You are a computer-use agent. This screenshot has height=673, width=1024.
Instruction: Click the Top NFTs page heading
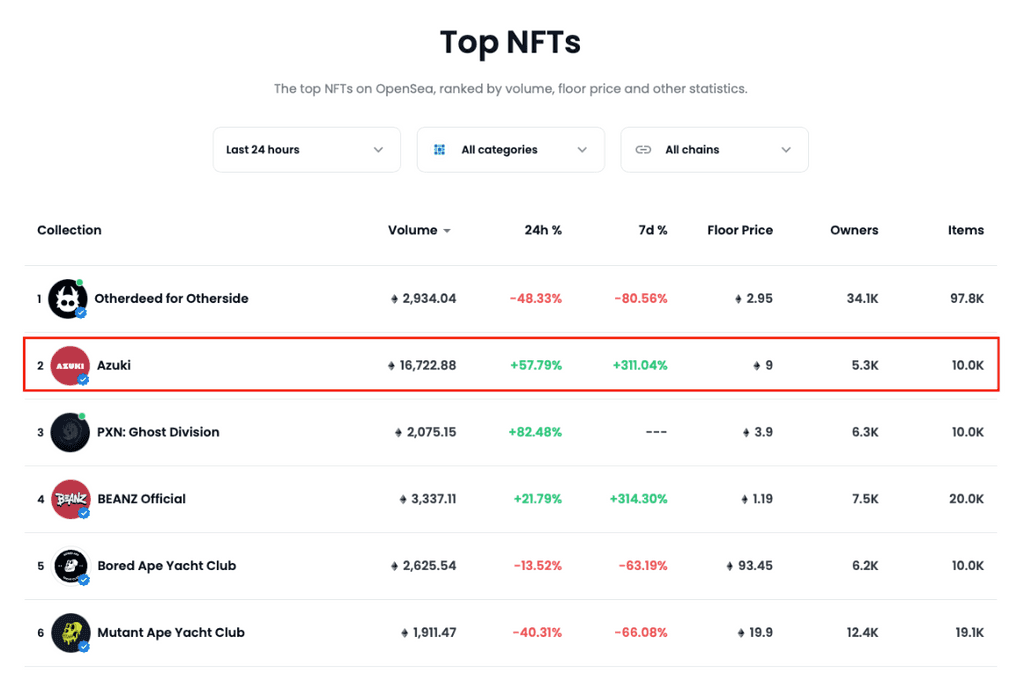pyautogui.click(x=511, y=42)
